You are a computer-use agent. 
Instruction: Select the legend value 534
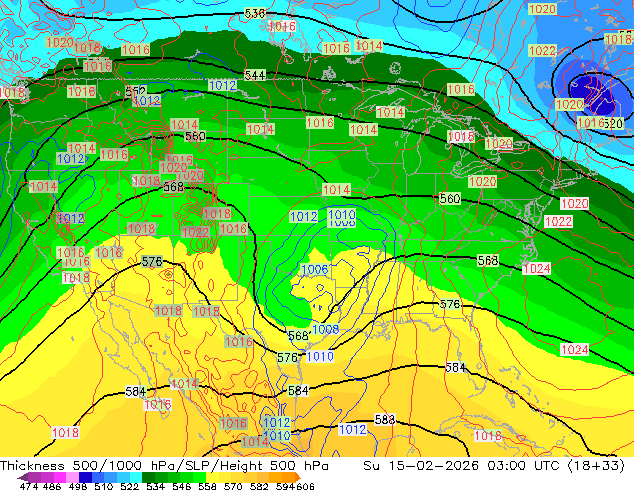point(155,486)
